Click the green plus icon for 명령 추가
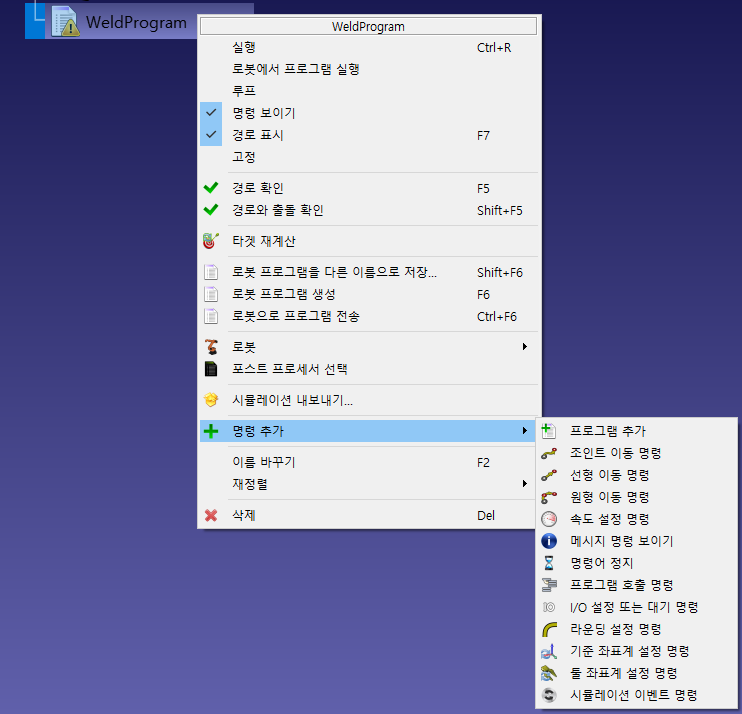742x714 pixels. (211, 431)
